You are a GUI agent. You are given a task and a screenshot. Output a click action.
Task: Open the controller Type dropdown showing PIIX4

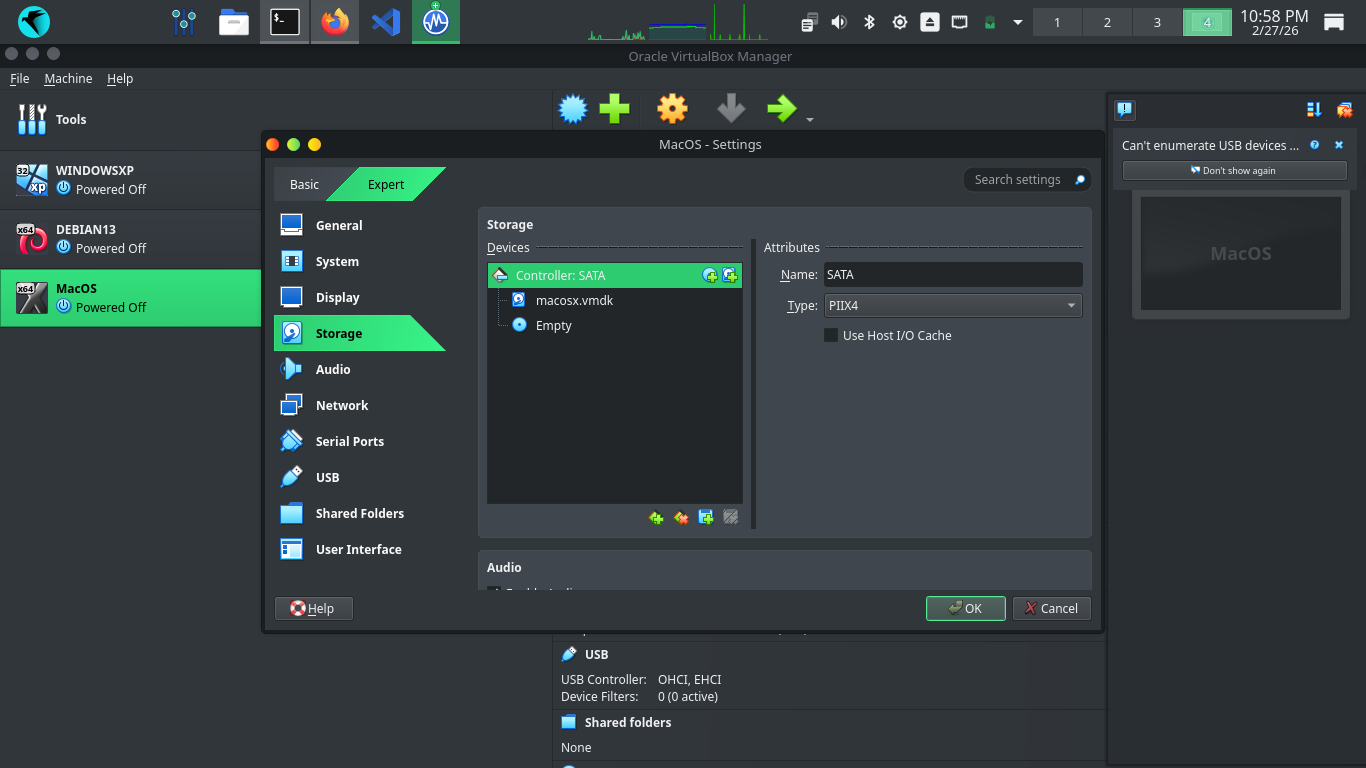pyautogui.click(x=953, y=305)
